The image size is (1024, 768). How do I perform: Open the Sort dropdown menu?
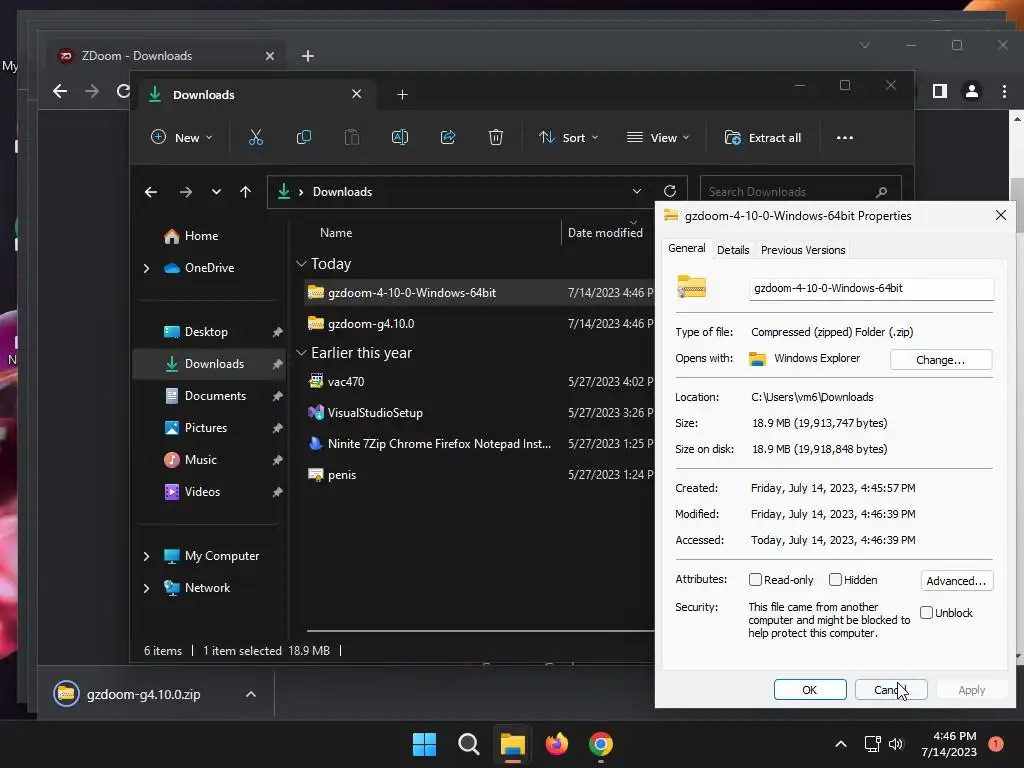click(568, 137)
